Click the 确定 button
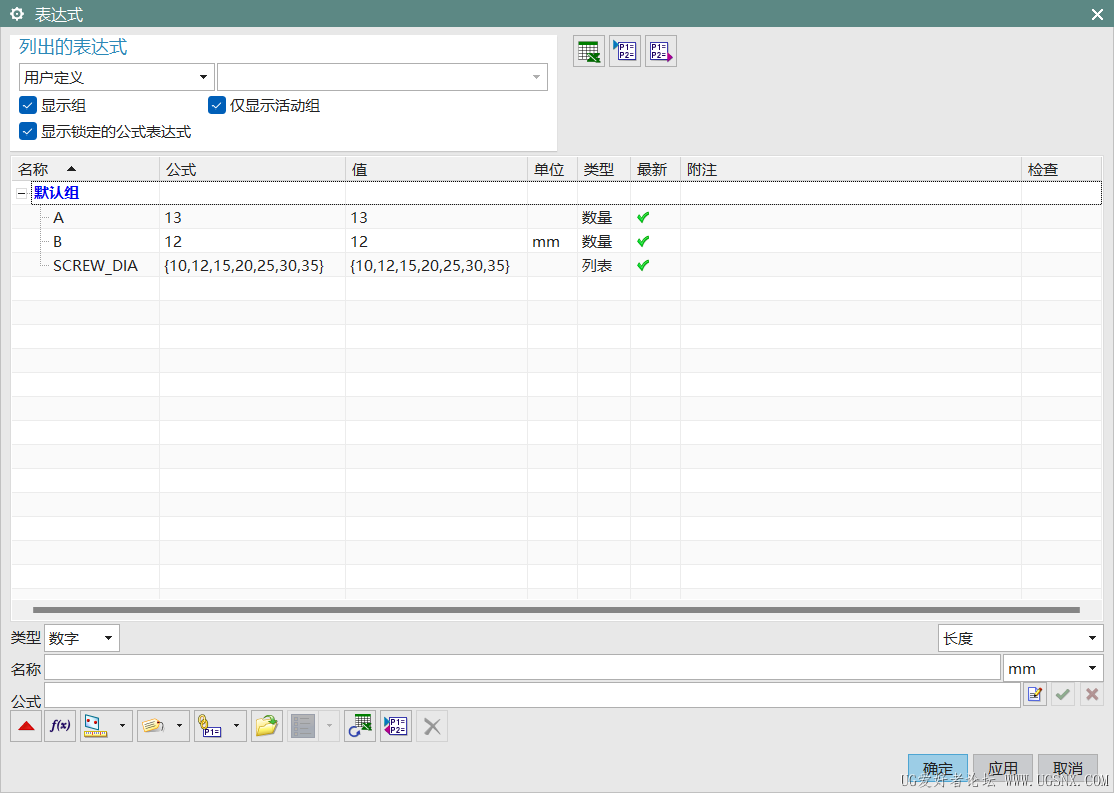The width and height of the screenshot is (1114, 793). coord(938,769)
